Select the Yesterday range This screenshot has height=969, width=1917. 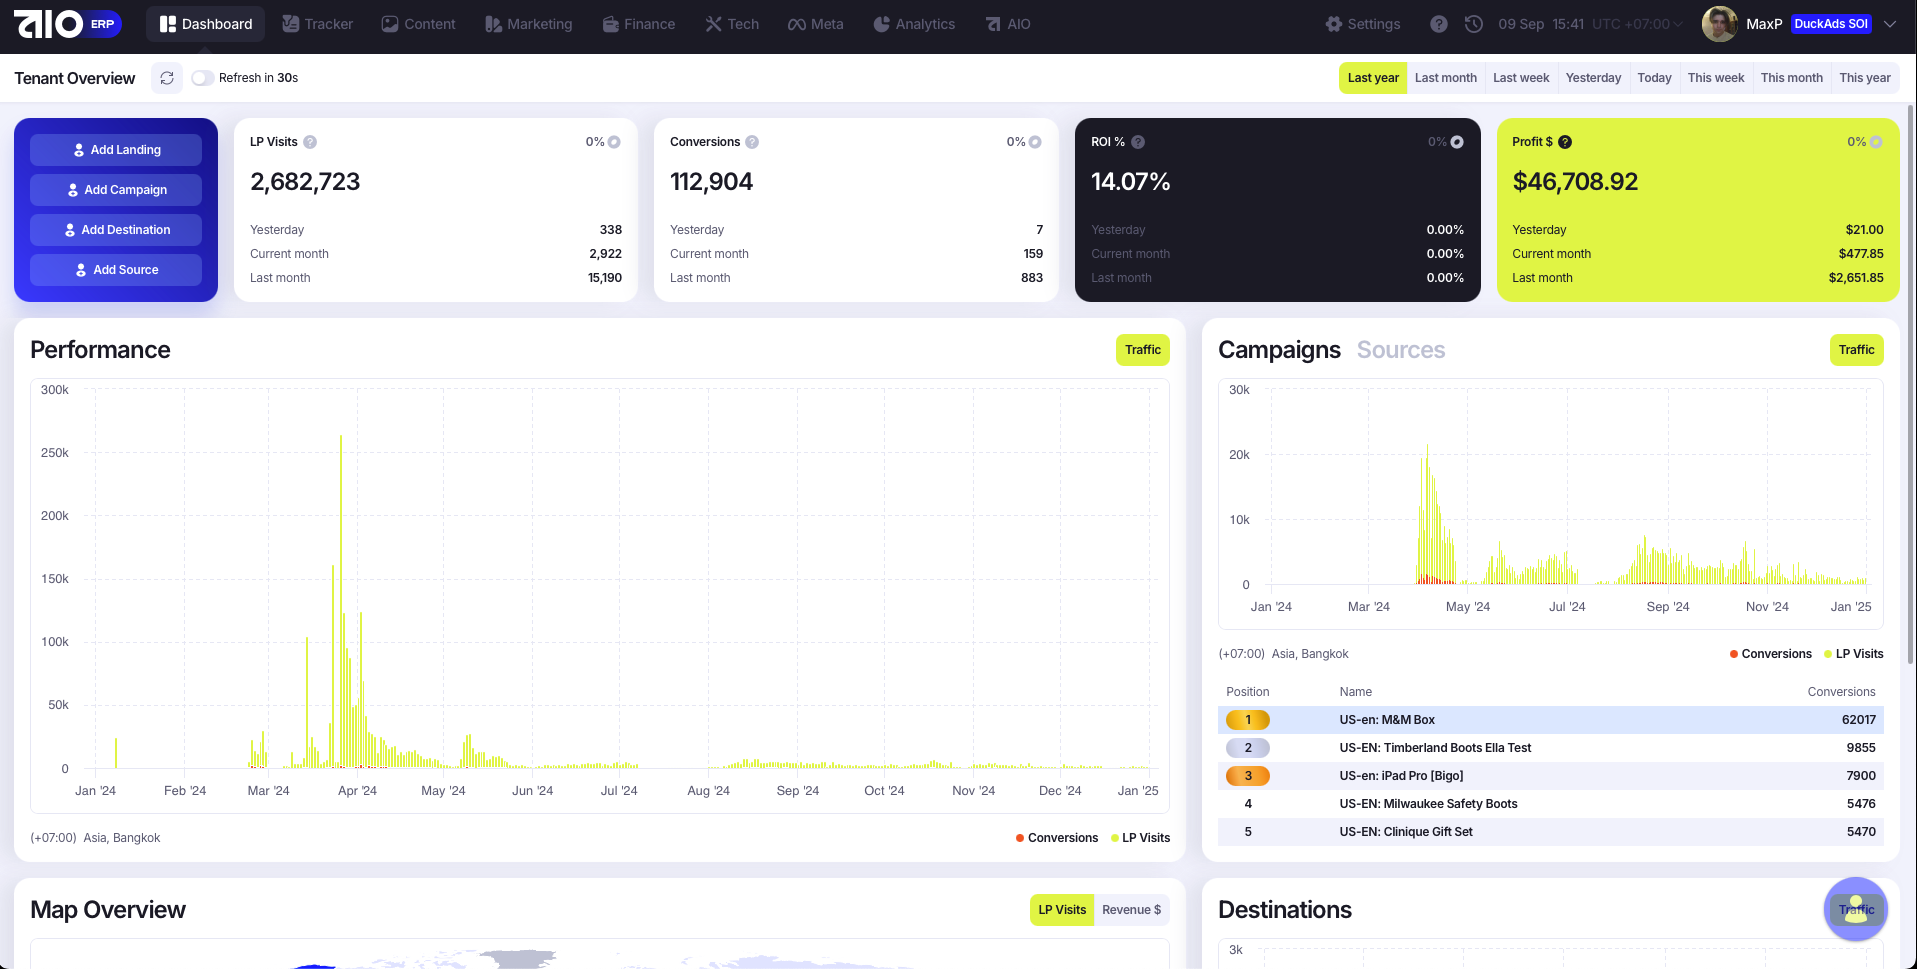coord(1593,78)
